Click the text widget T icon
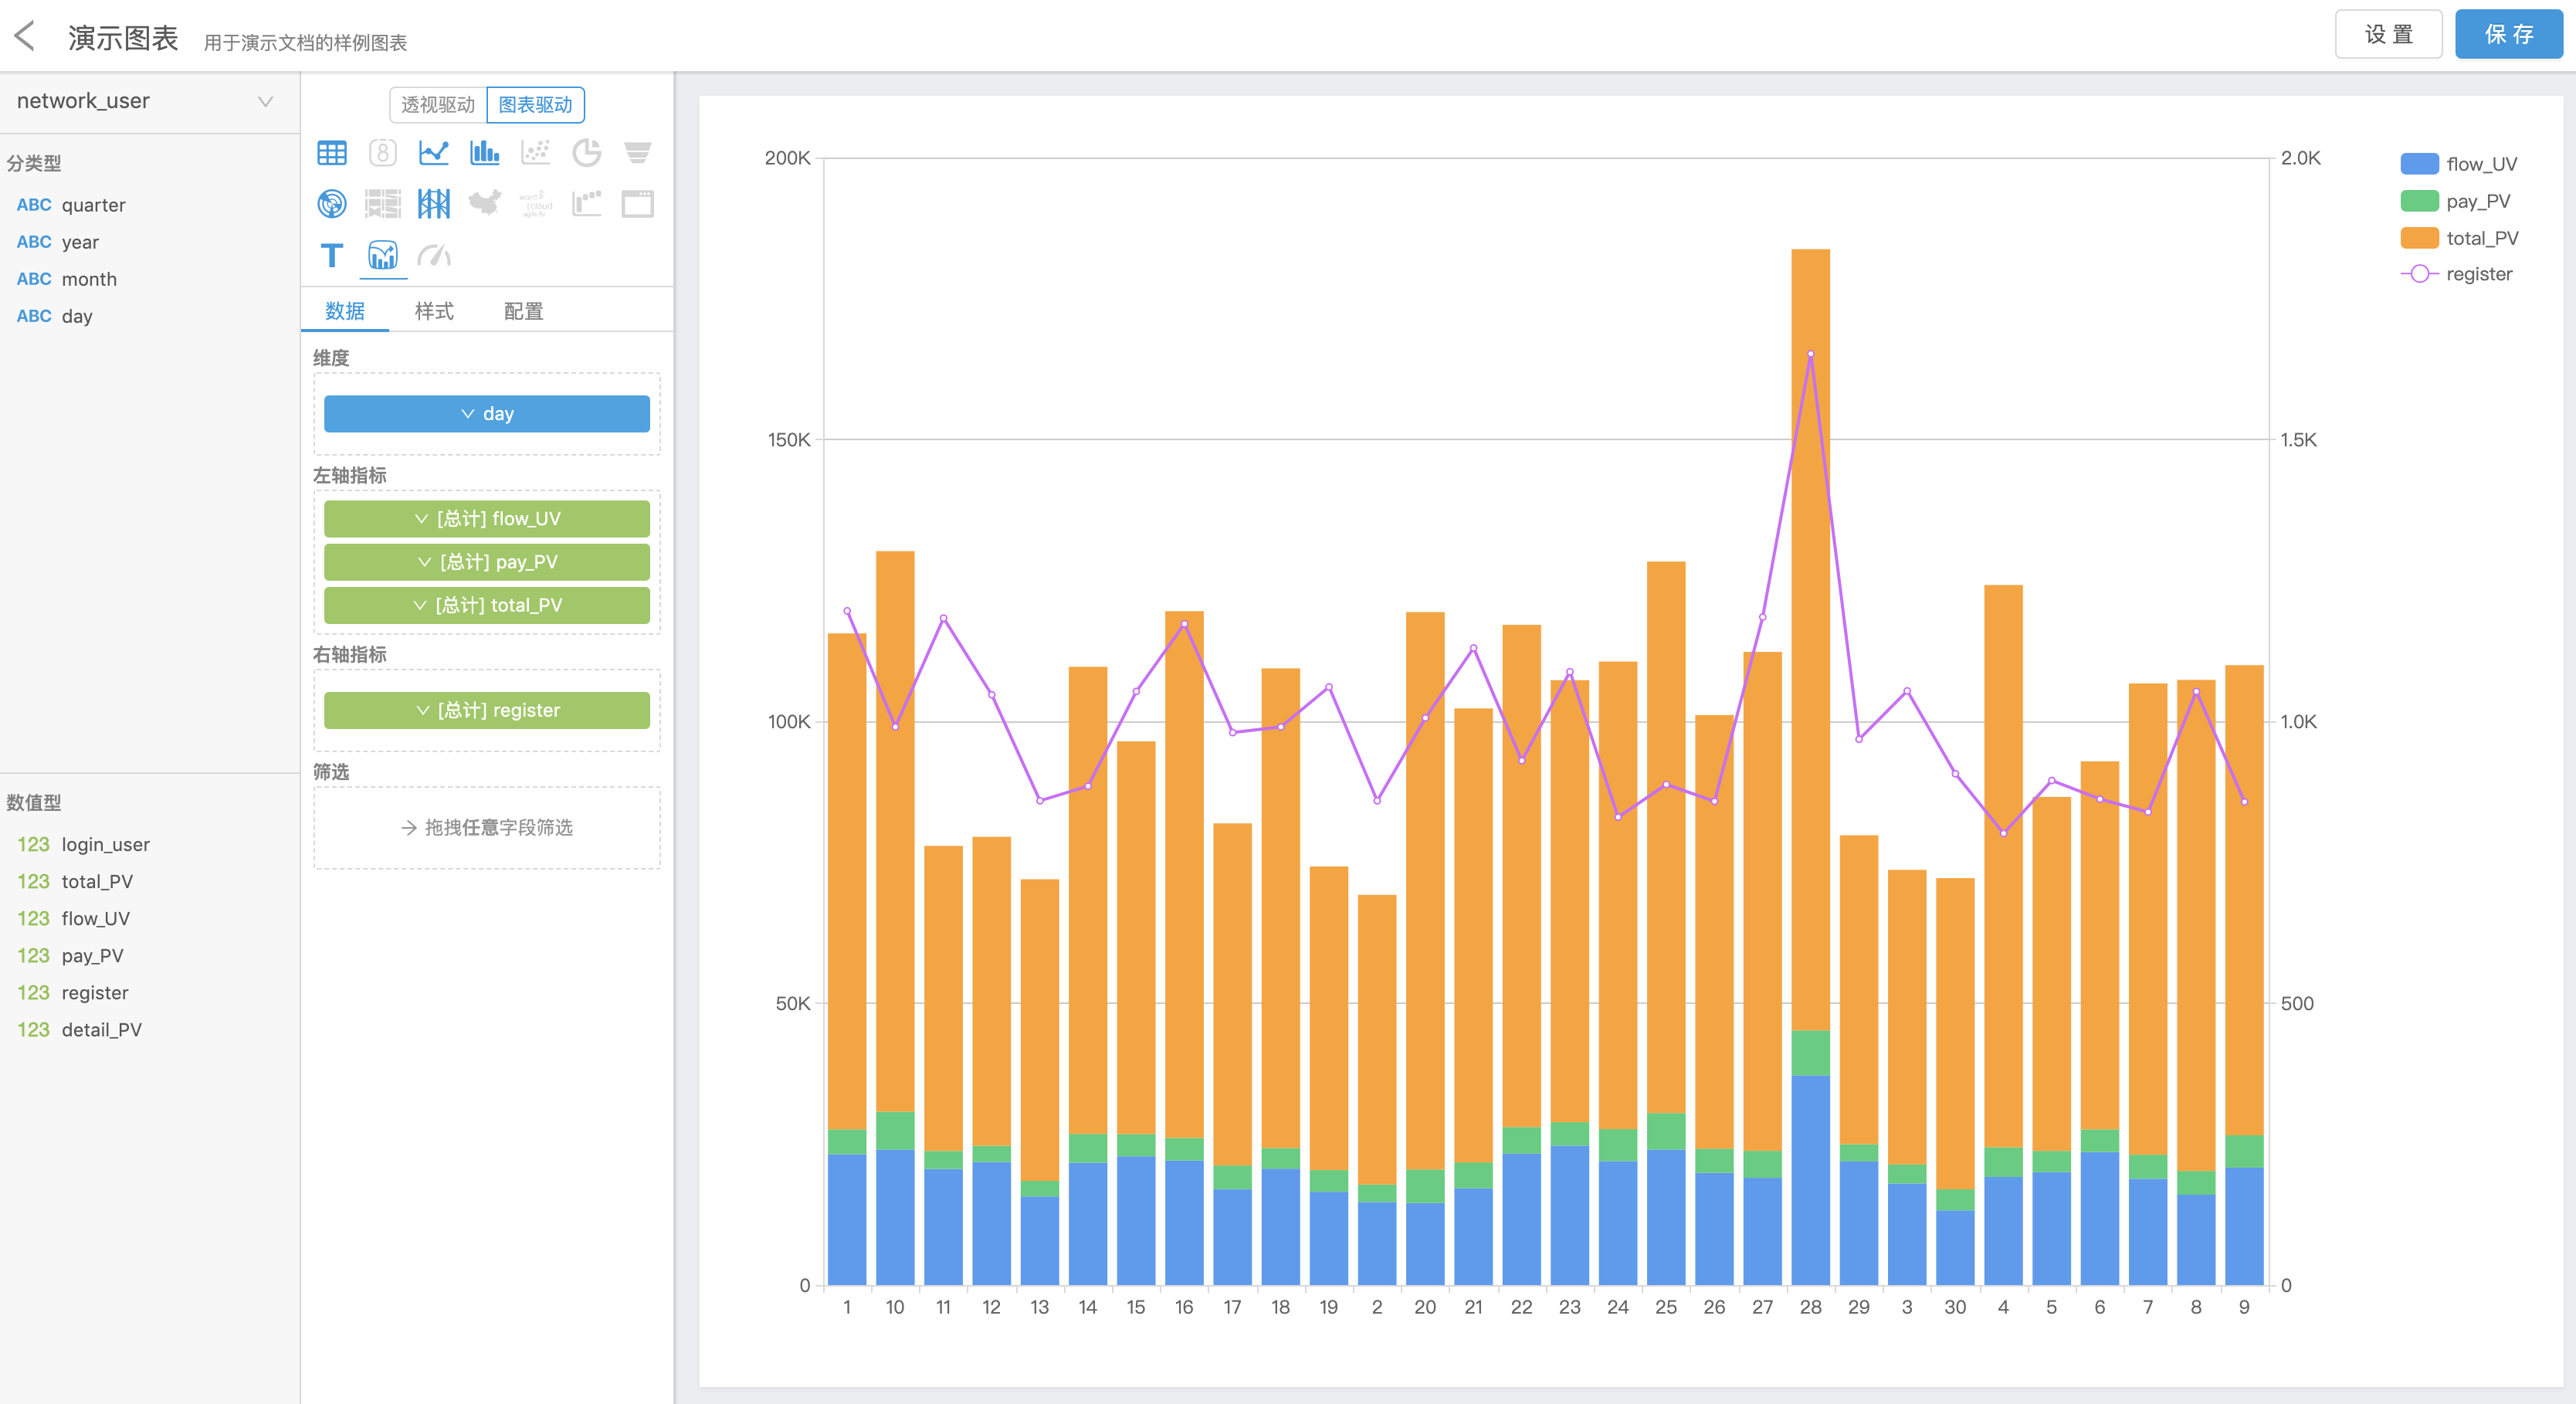The height and width of the screenshot is (1404, 2576). (x=331, y=256)
